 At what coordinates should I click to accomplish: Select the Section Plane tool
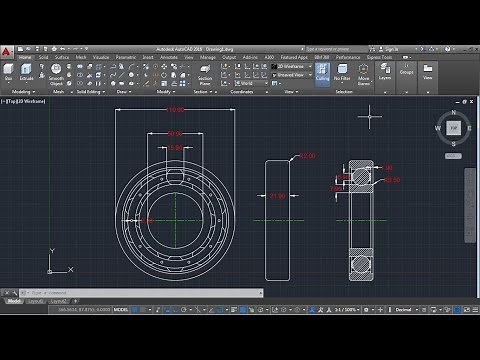coord(205,75)
